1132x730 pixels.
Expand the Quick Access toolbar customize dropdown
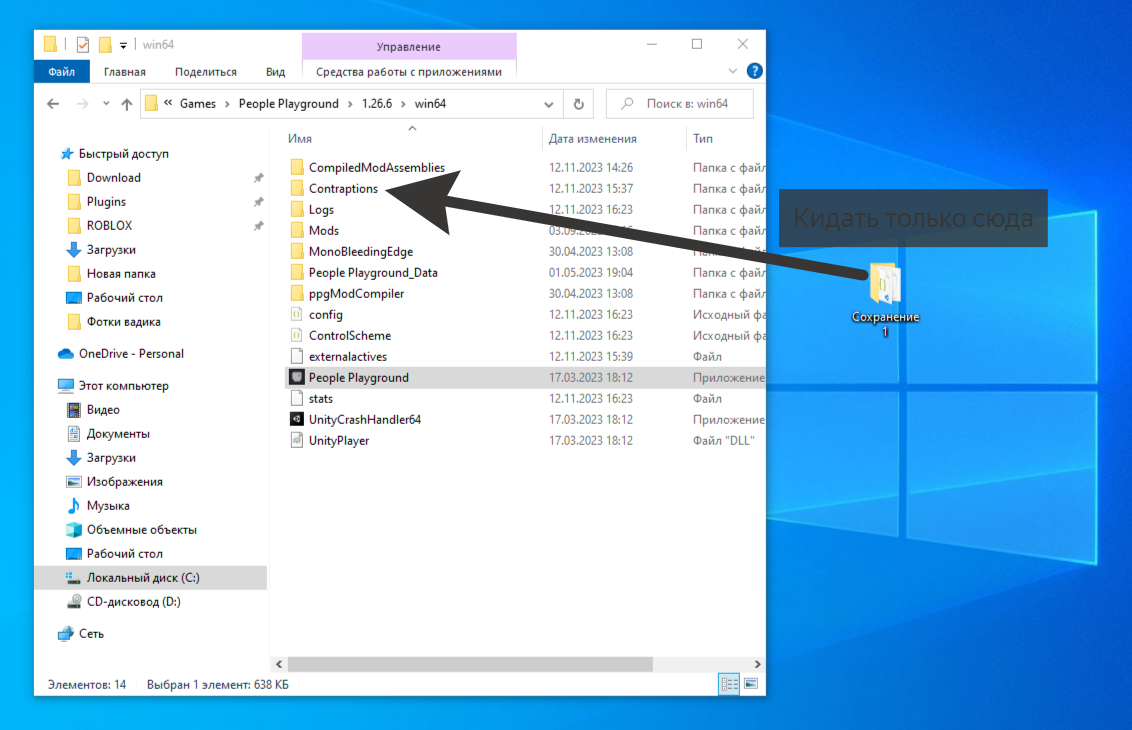pyautogui.click(x=124, y=45)
